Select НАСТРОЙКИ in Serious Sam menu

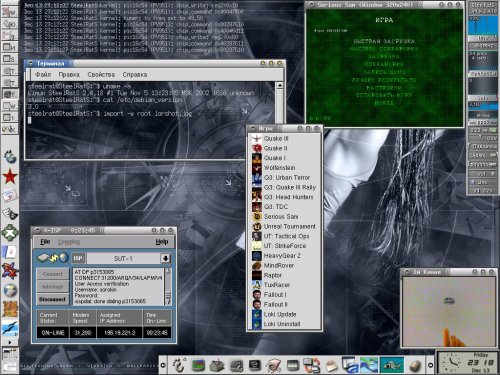click(384, 88)
